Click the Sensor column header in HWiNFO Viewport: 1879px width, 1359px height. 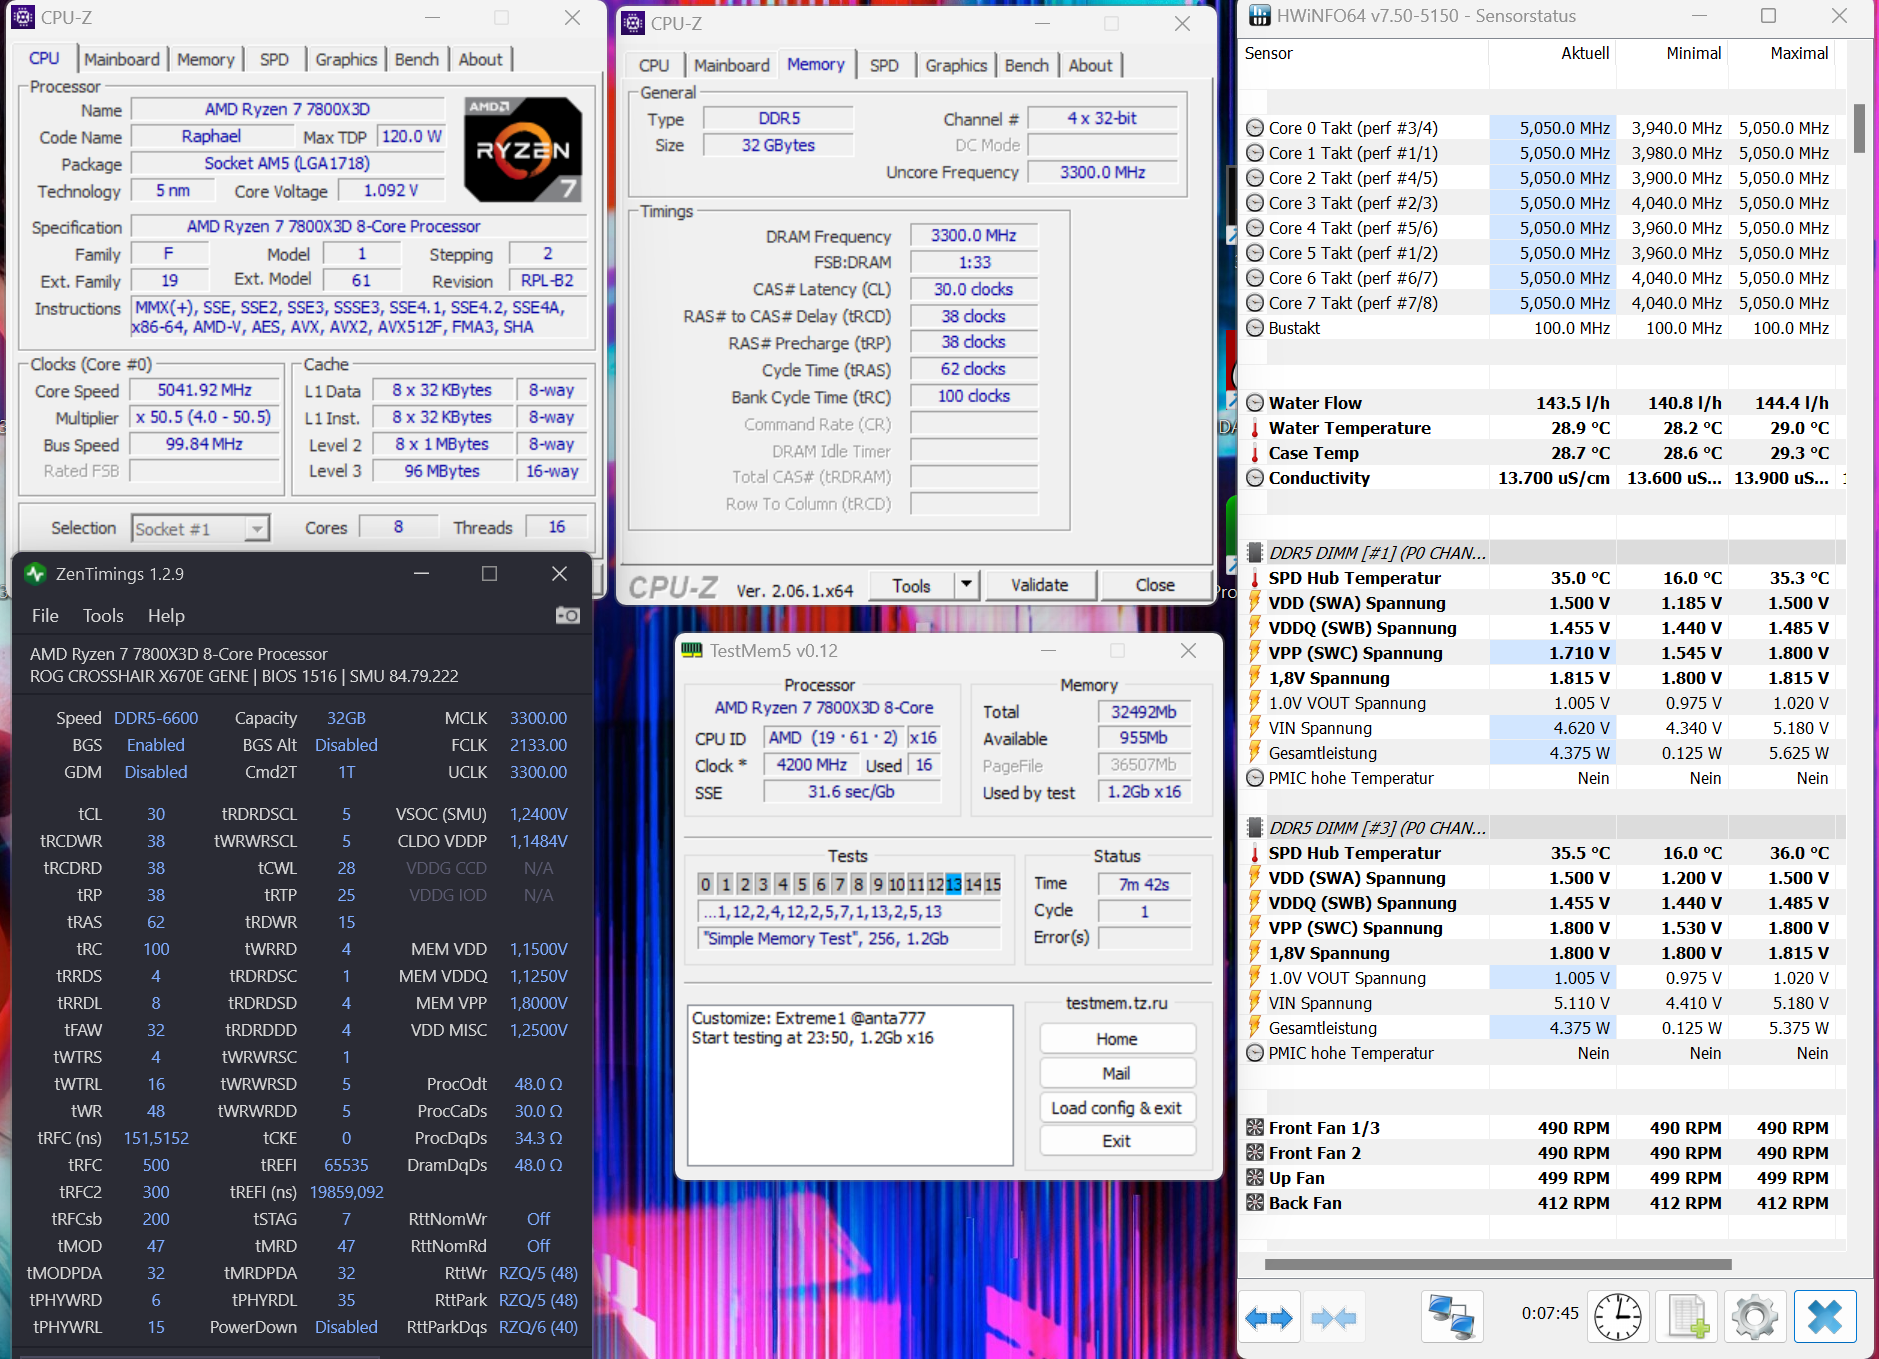click(x=1268, y=53)
